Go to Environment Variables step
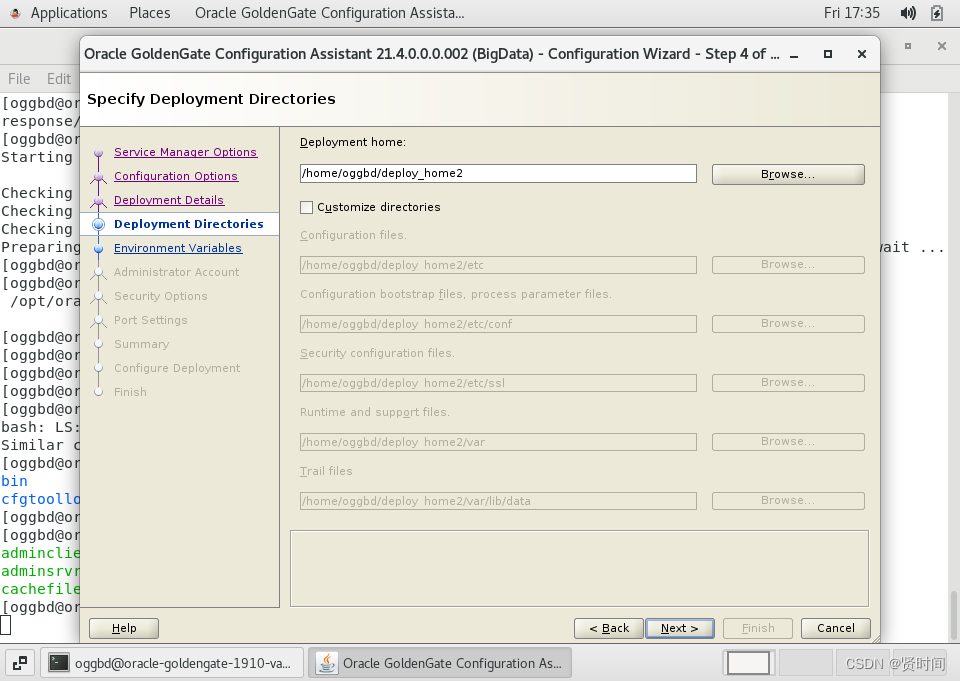This screenshot has width=960, height=681. pos(178,248)
